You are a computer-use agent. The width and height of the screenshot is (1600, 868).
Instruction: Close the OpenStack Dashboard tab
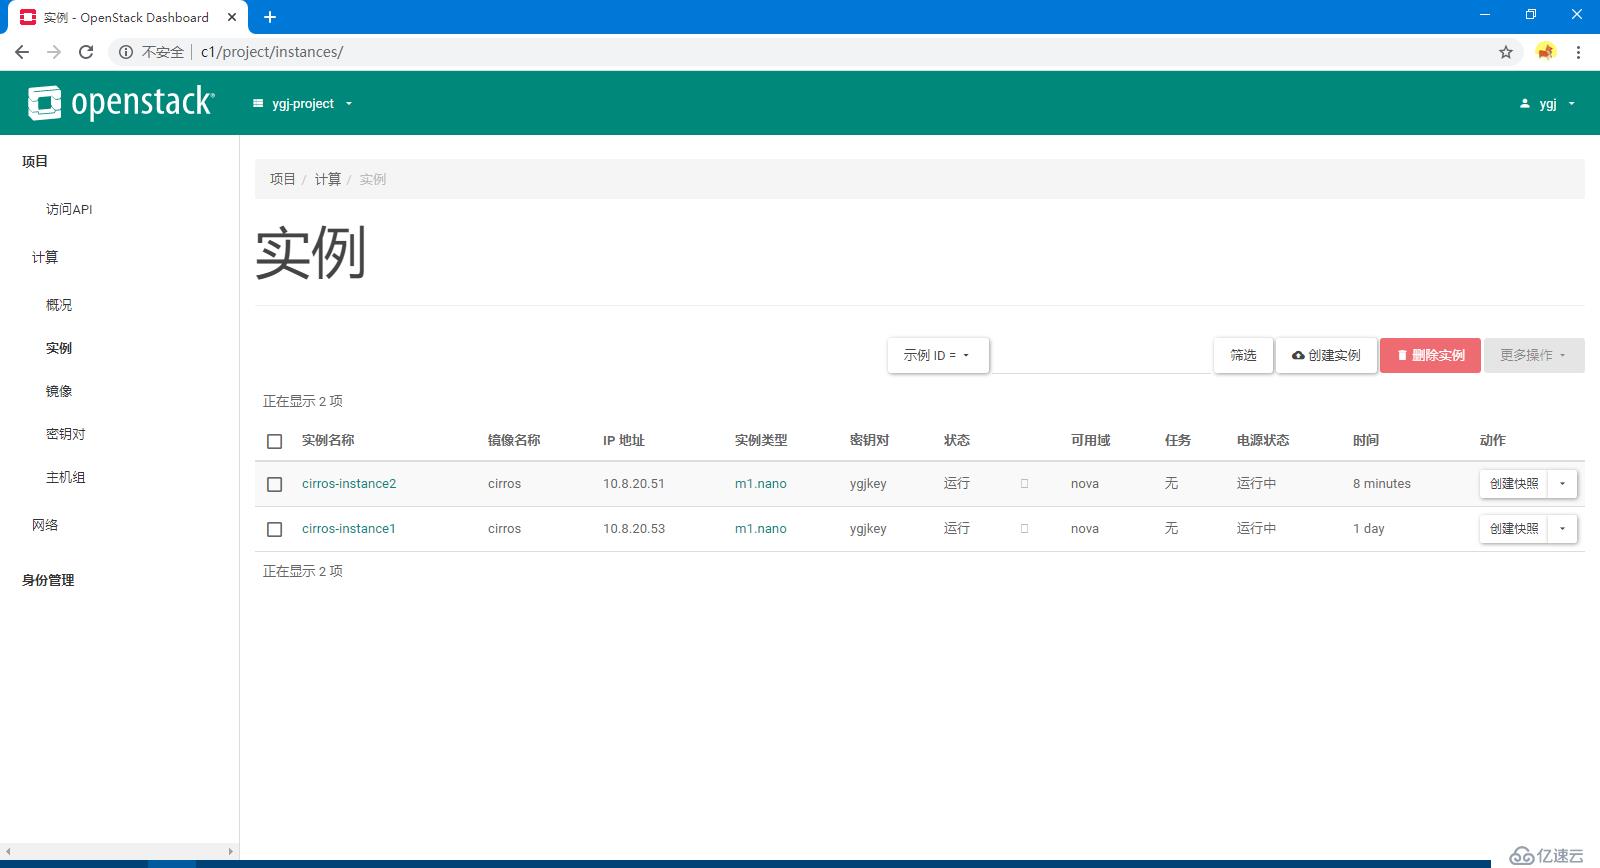pyautogui.click(x=232, y=17)
